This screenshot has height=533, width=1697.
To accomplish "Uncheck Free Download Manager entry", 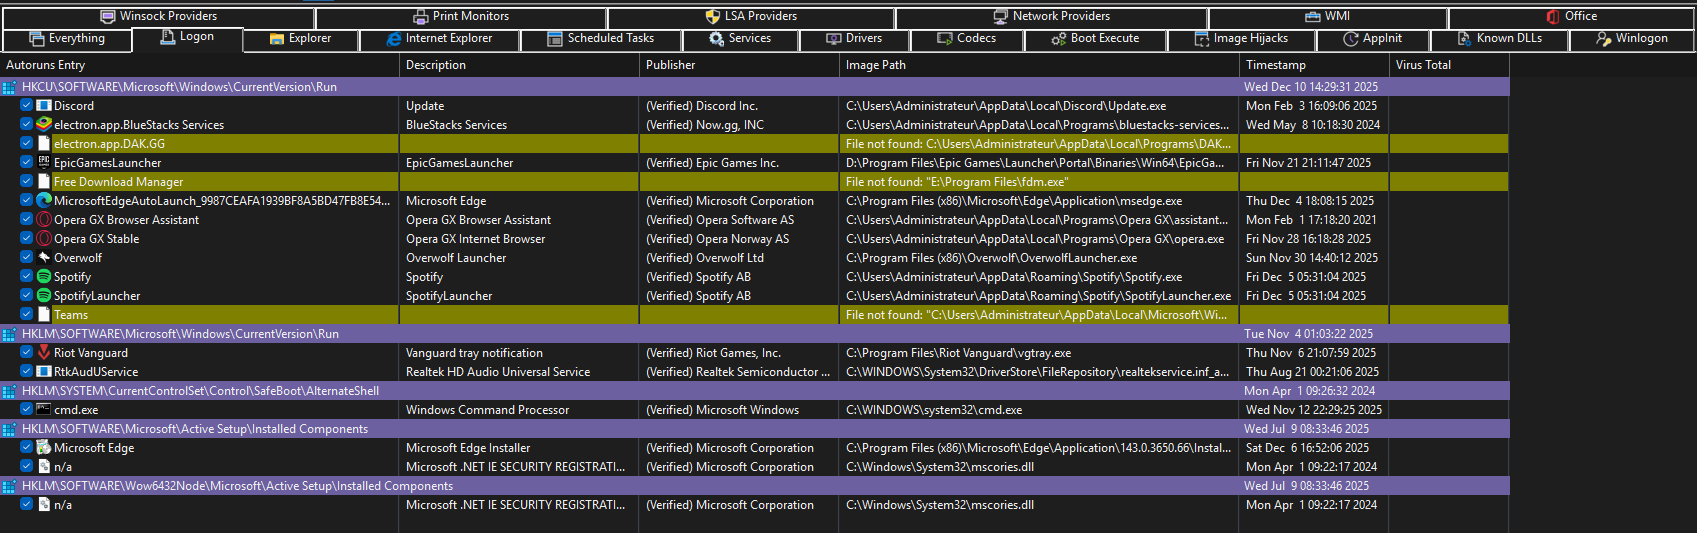I will tap(27, 181).
